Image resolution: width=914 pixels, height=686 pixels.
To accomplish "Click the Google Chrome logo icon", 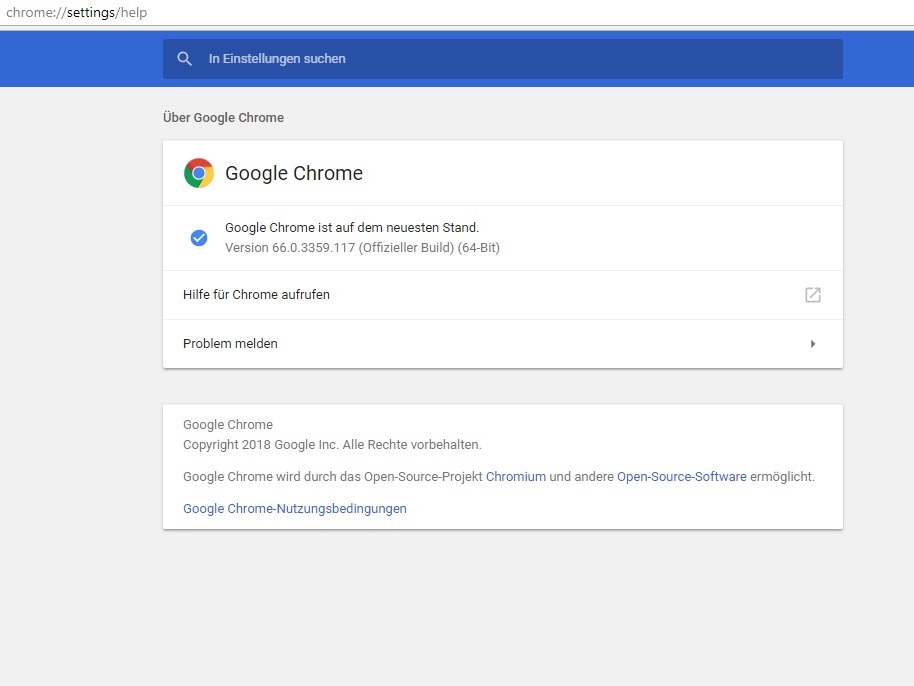I will coord(199,173).
